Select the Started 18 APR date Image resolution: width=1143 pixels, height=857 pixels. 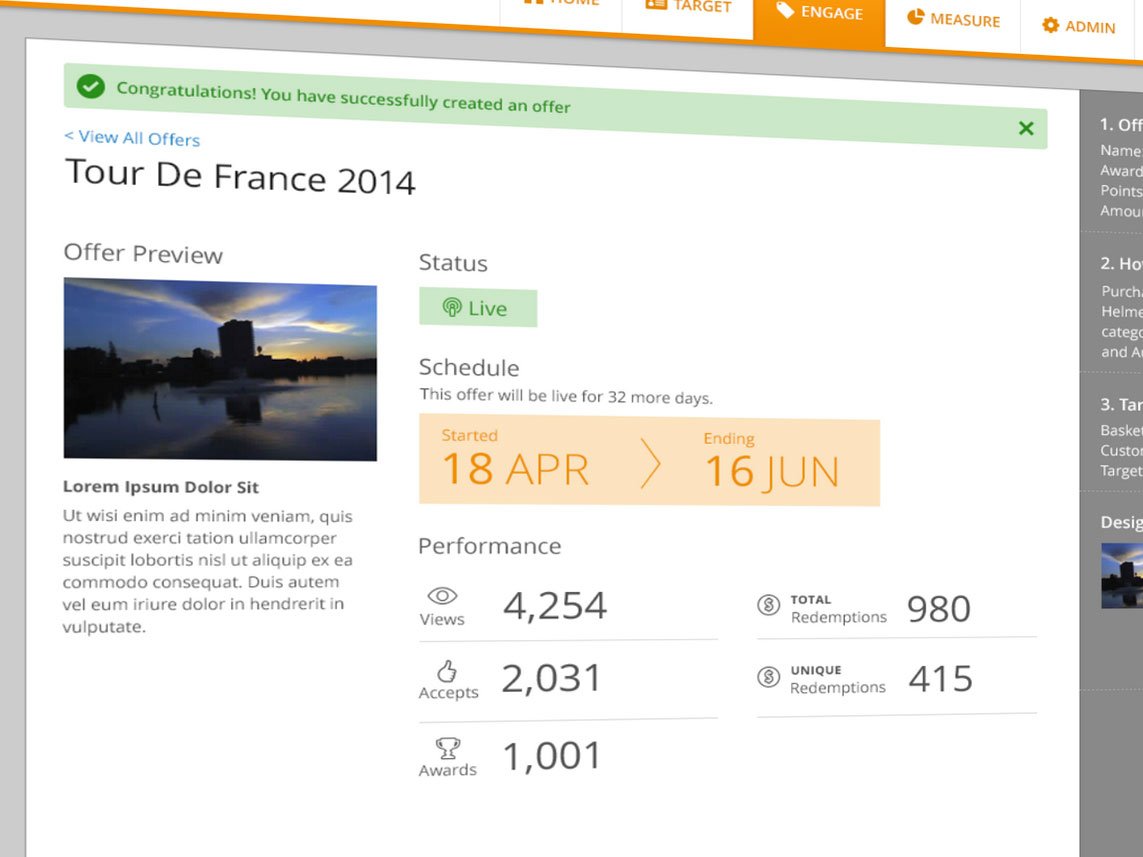click(x=515, y=460)
